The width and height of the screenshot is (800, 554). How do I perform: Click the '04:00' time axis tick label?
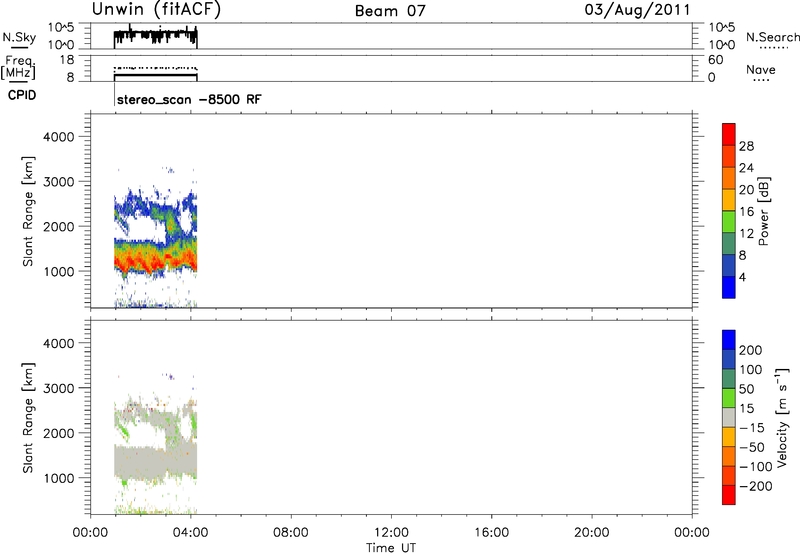190,533
